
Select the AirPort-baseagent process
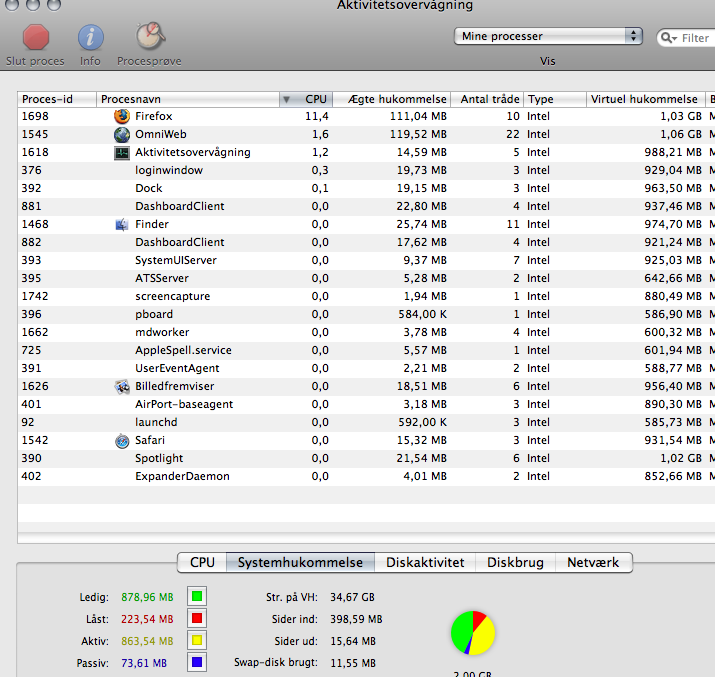pos(367,405)
